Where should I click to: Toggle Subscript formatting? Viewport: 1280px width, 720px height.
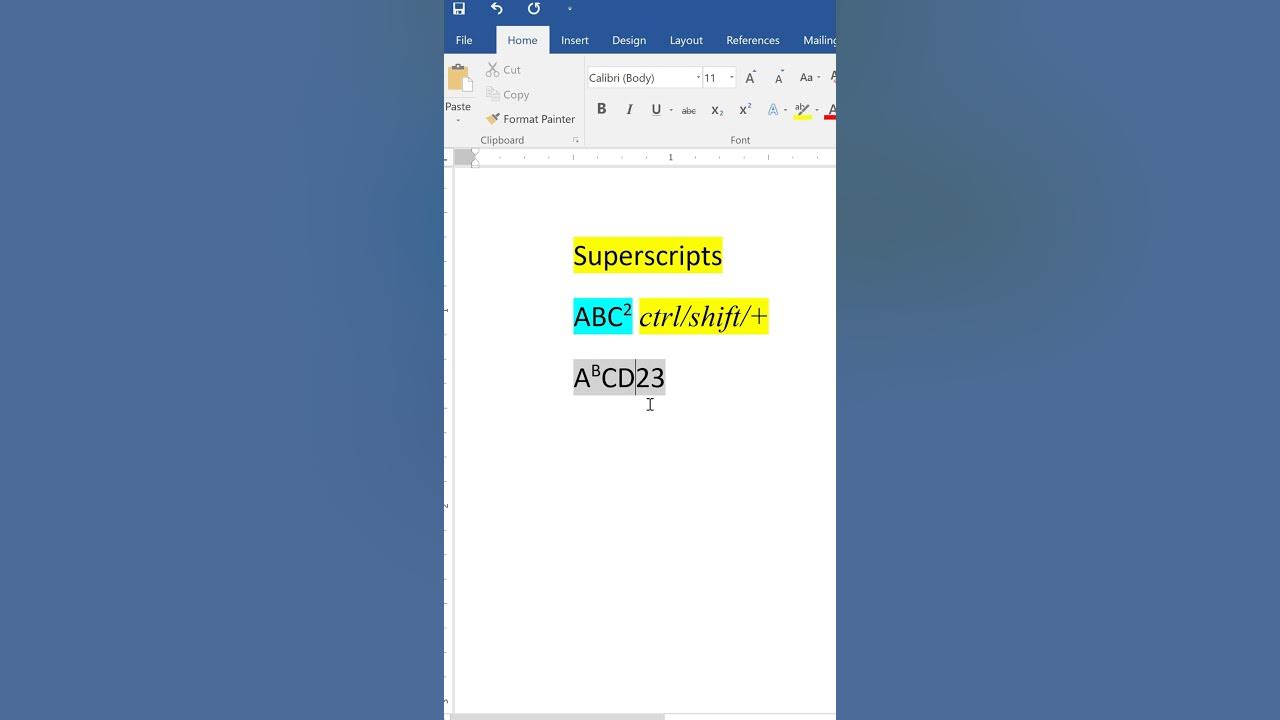click(717, 110)
